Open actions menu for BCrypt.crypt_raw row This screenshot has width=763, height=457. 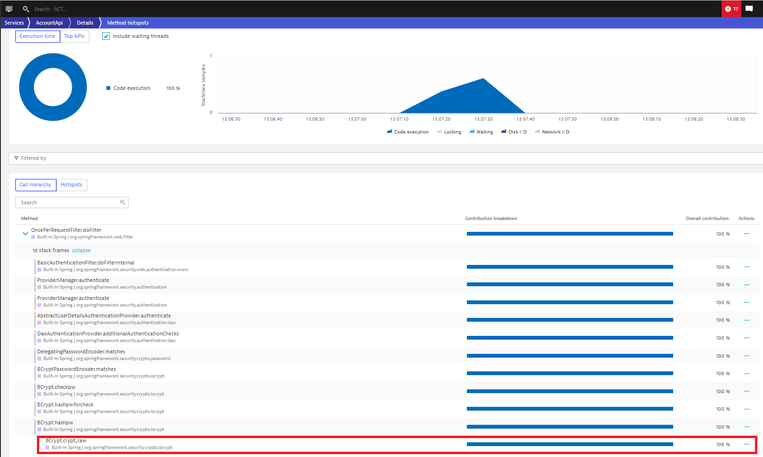746,444
